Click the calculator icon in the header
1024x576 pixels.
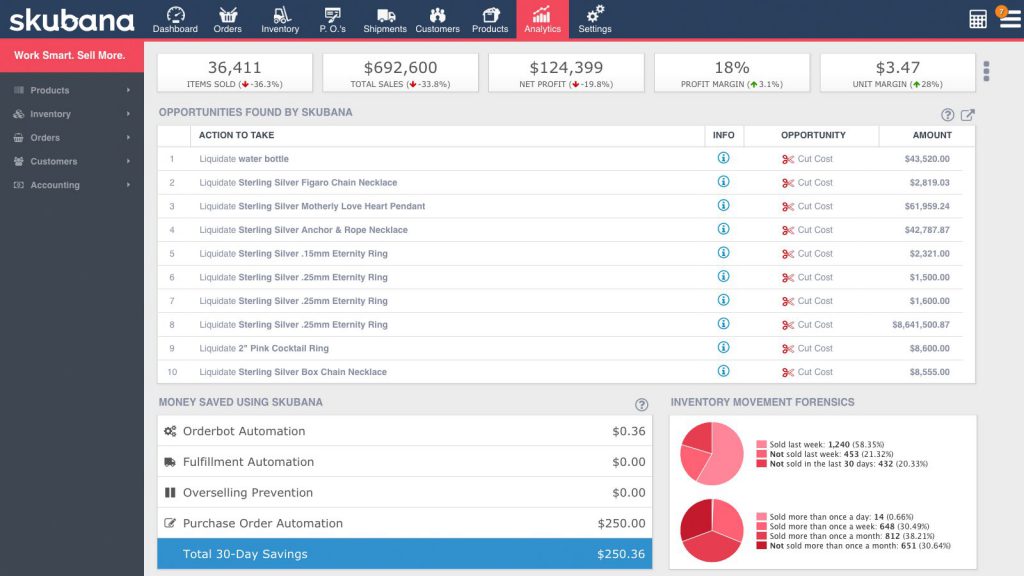coord(977,18)
